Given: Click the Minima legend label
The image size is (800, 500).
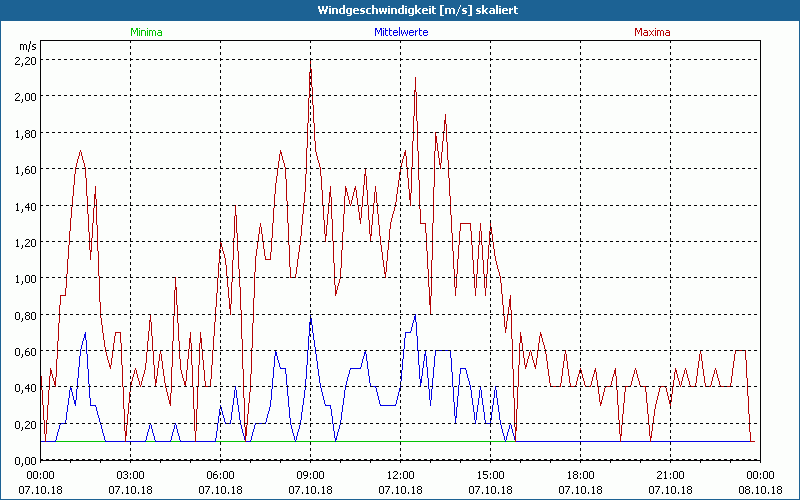Looking at the screenshot, I should click(x=146, y=32).
